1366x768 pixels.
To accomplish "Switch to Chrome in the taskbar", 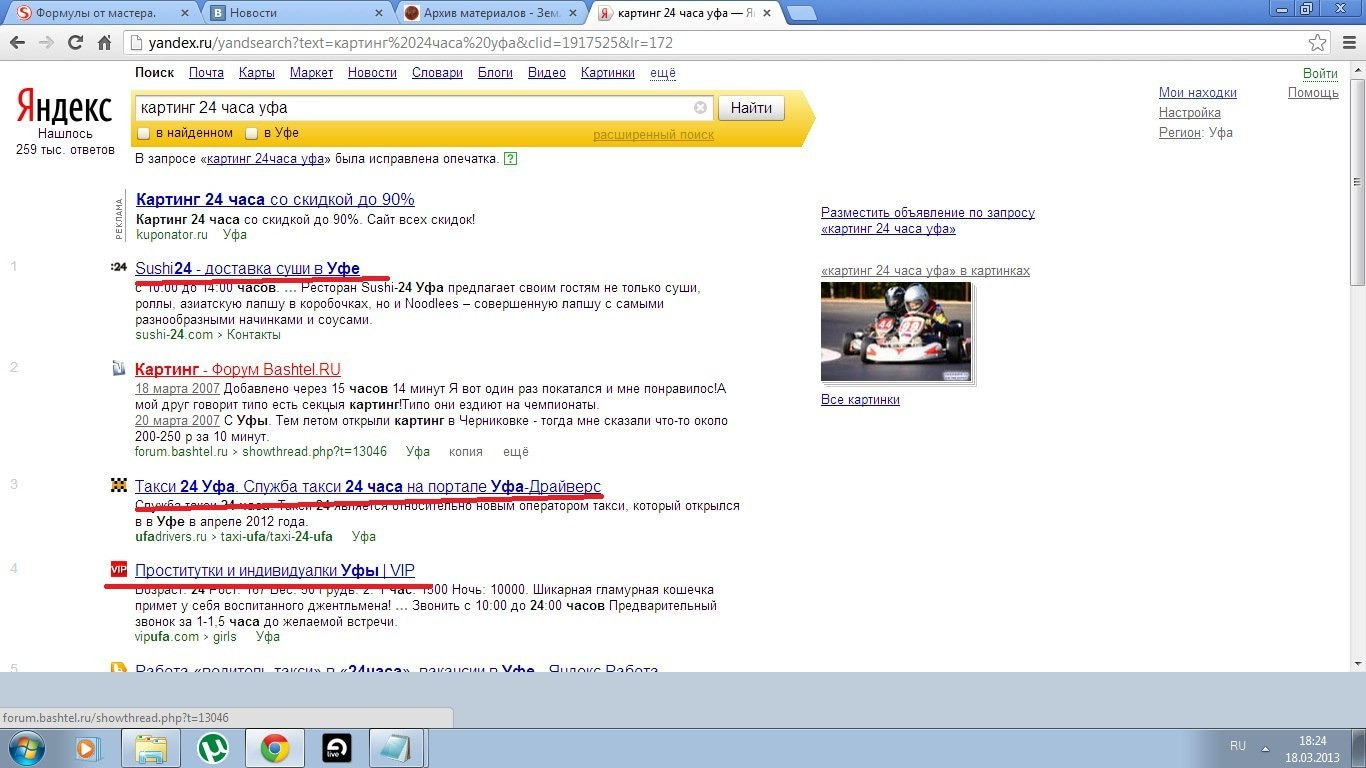I will coord(275,748).
